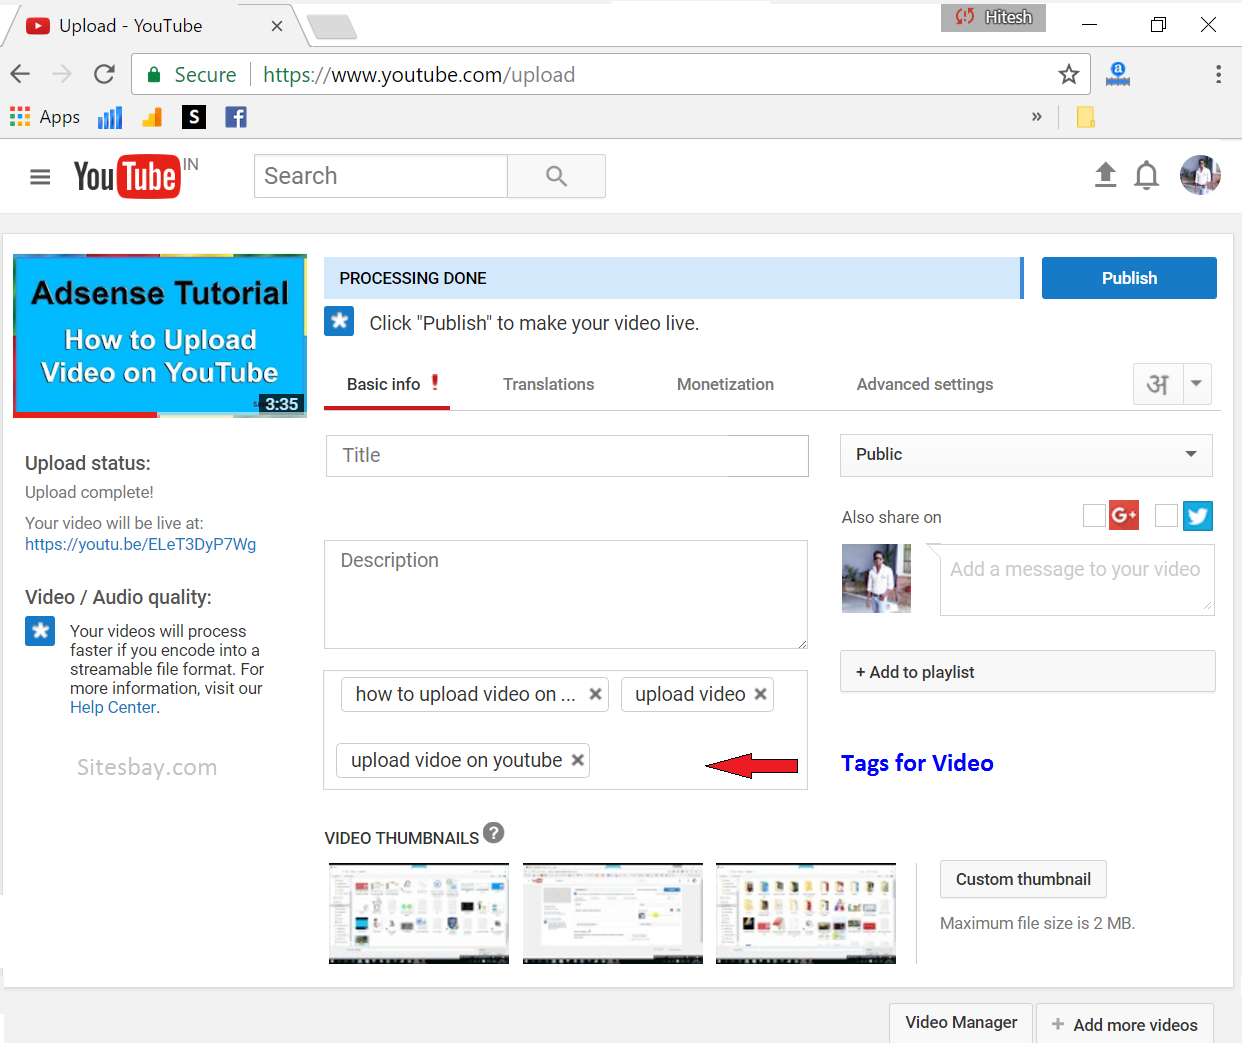Switch to the Monetization tab
This screenshot has width=1242, height=1044.
(725, 384)
